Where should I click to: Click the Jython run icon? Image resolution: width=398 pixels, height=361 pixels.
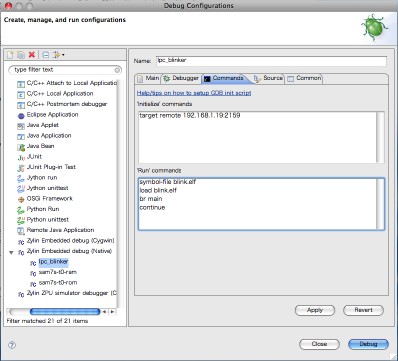click(x=21, y=179)
